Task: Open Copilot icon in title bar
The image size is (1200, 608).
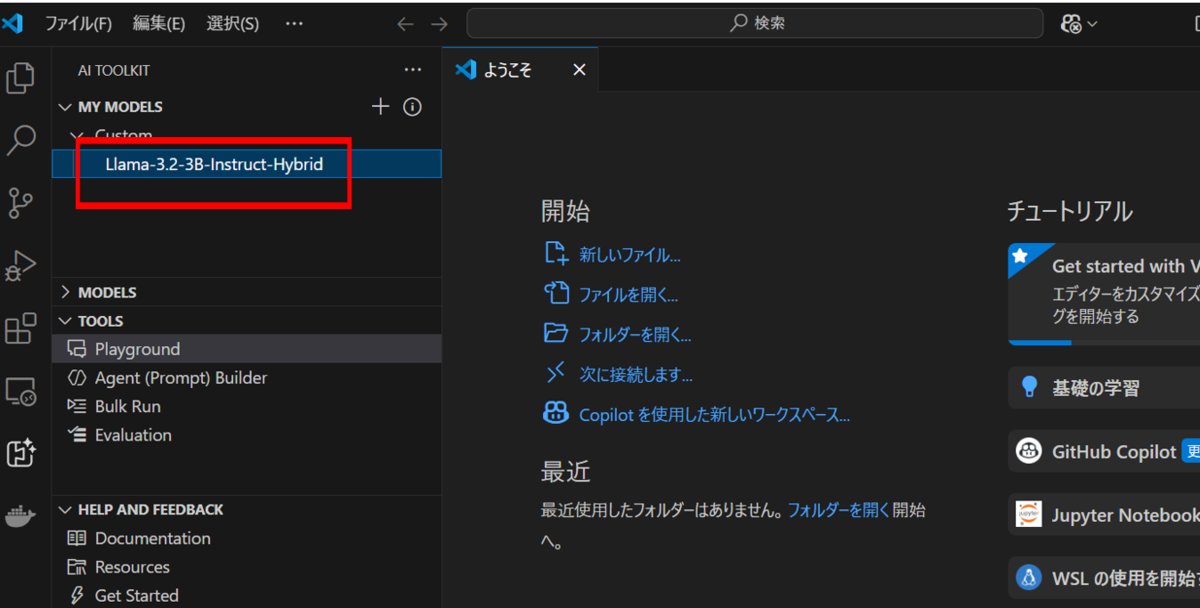Action: point(1072,24)
